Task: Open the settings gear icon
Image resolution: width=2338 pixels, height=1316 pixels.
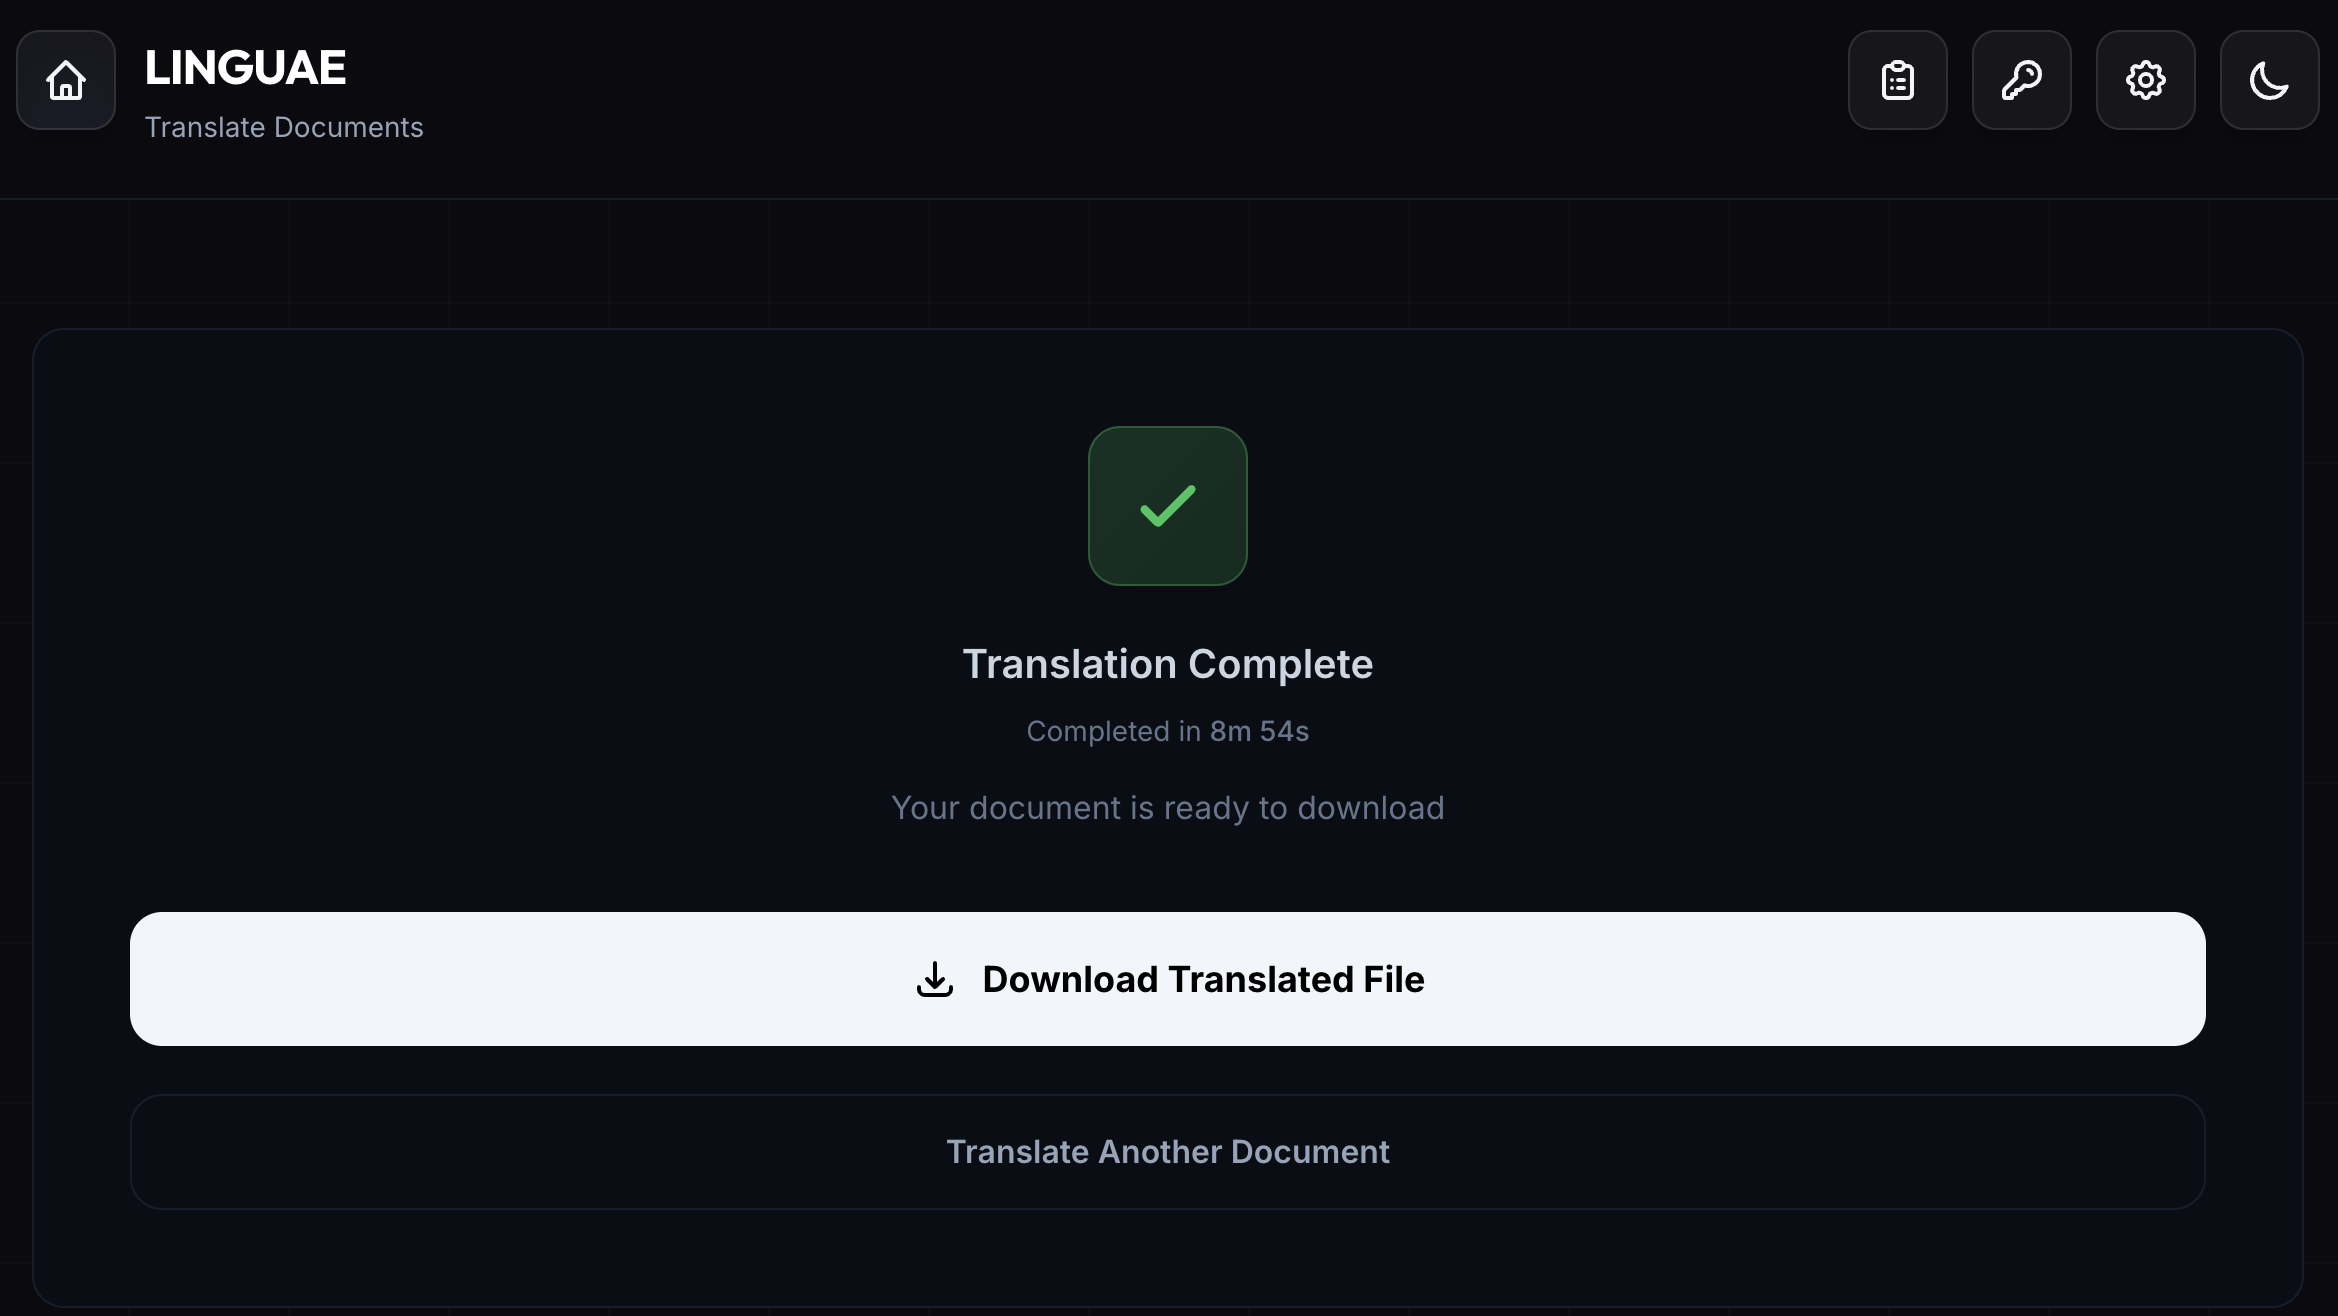Action: tap(2145, 80)
